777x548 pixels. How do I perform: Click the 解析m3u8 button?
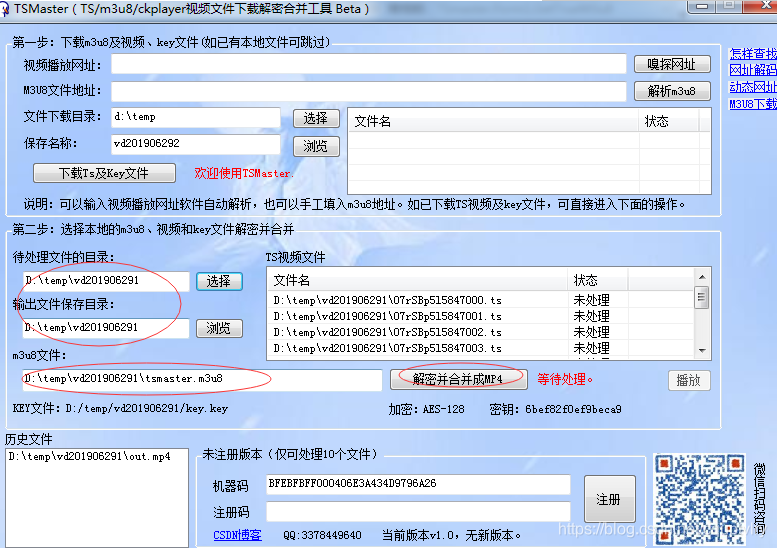point(672,91)
